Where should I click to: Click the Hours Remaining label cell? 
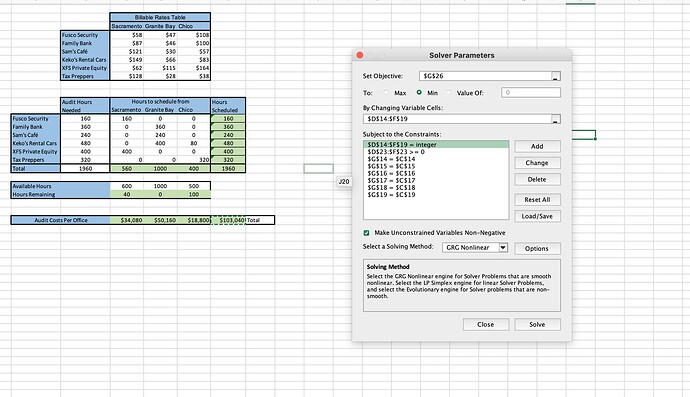(x=61, y=195)
